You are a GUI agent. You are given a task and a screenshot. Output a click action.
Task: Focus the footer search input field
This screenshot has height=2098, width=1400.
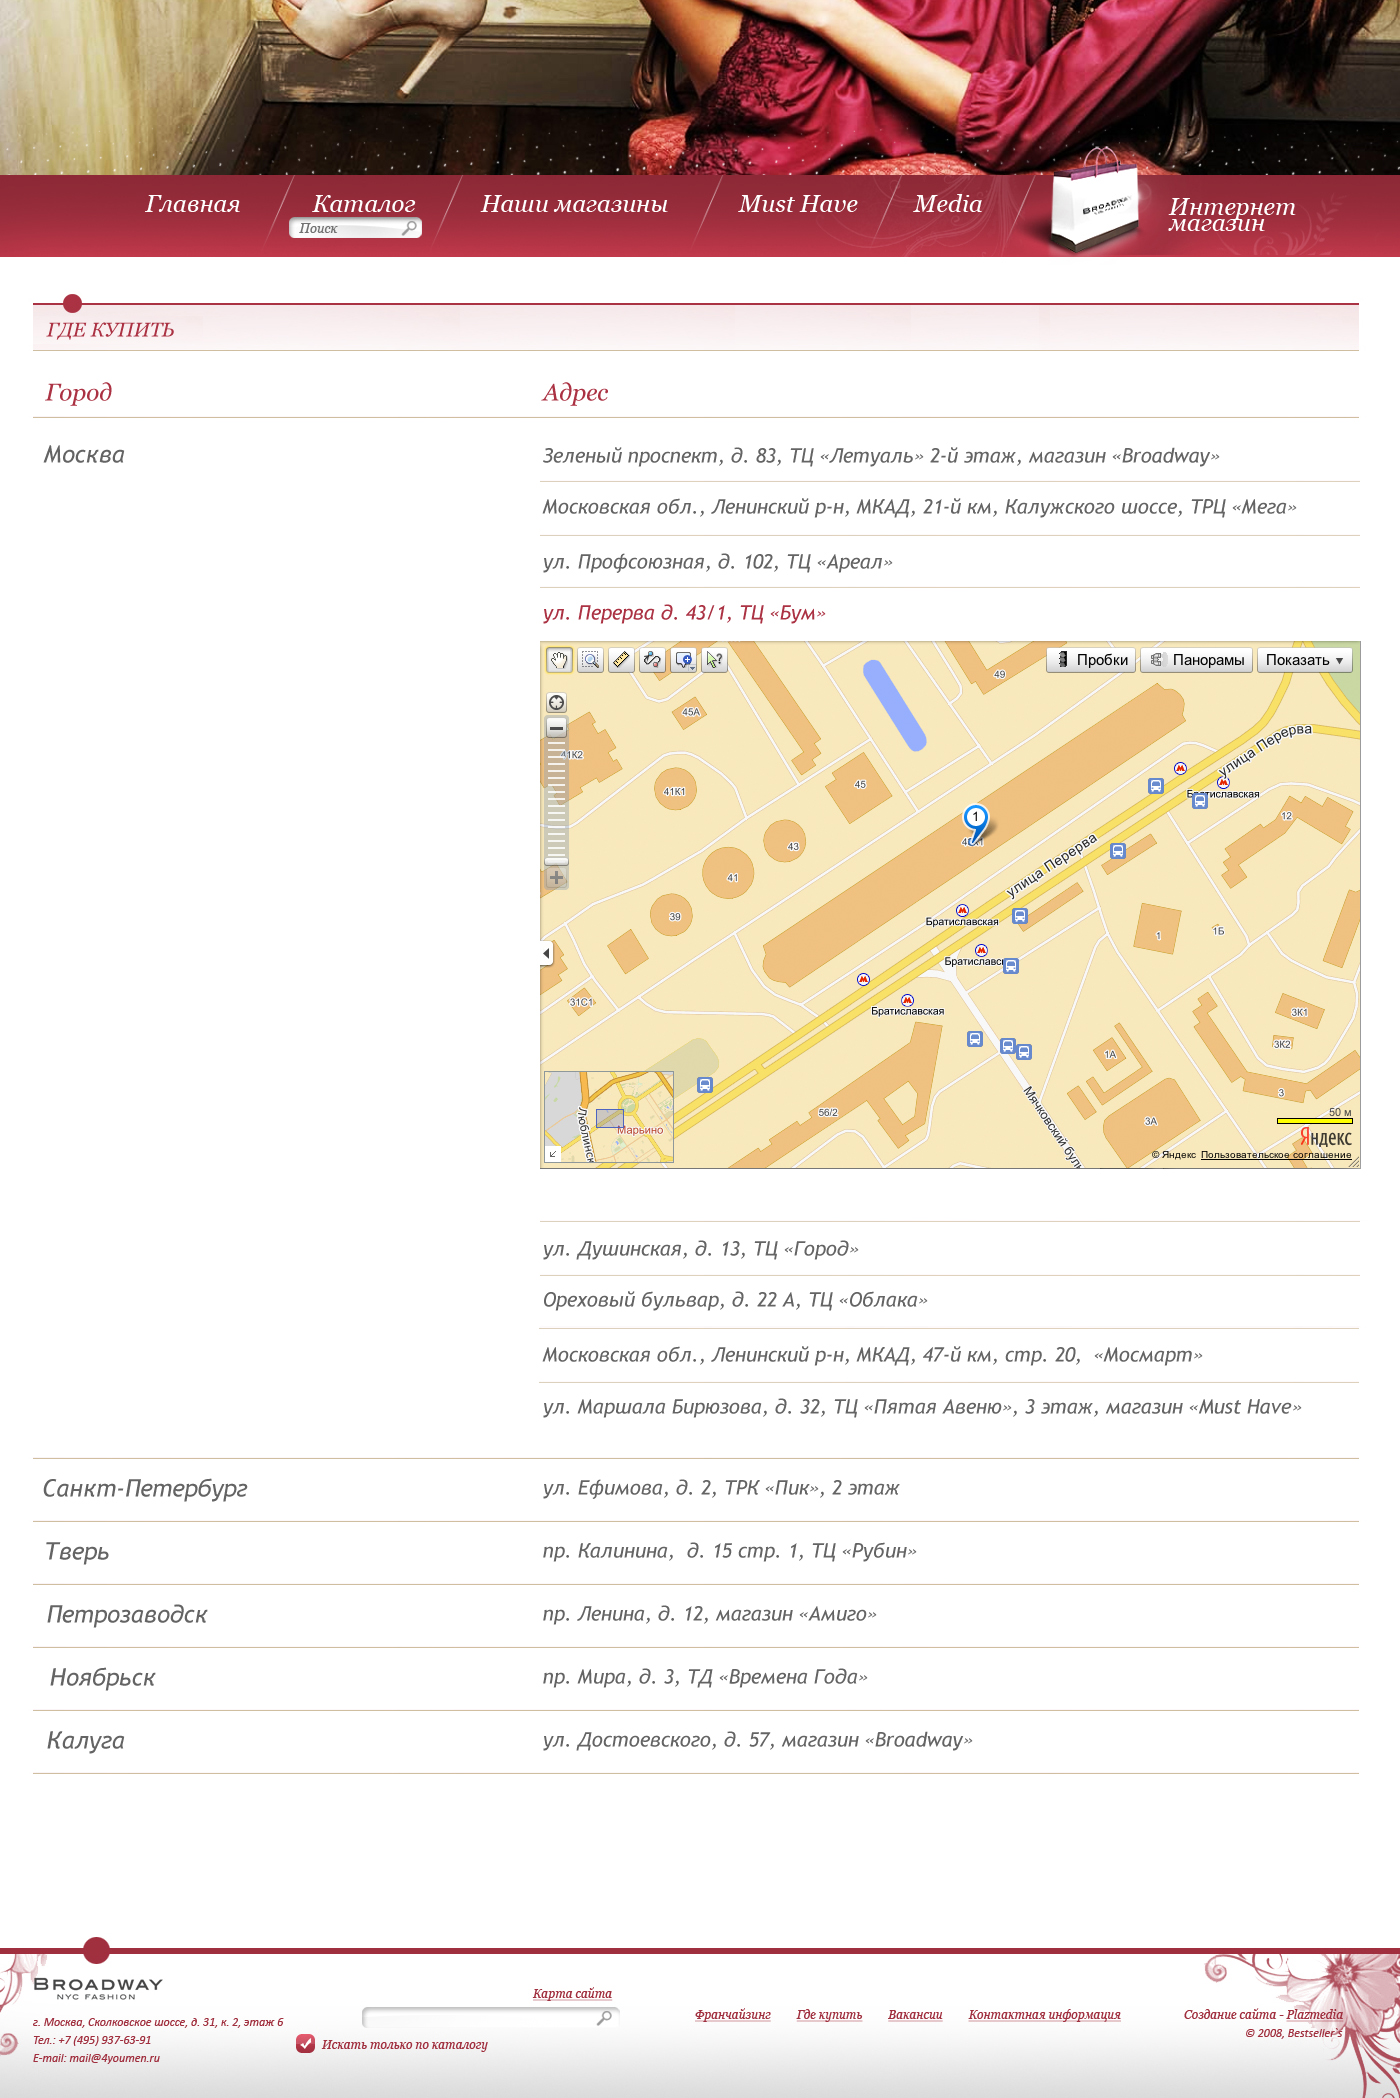point(490,2017)
